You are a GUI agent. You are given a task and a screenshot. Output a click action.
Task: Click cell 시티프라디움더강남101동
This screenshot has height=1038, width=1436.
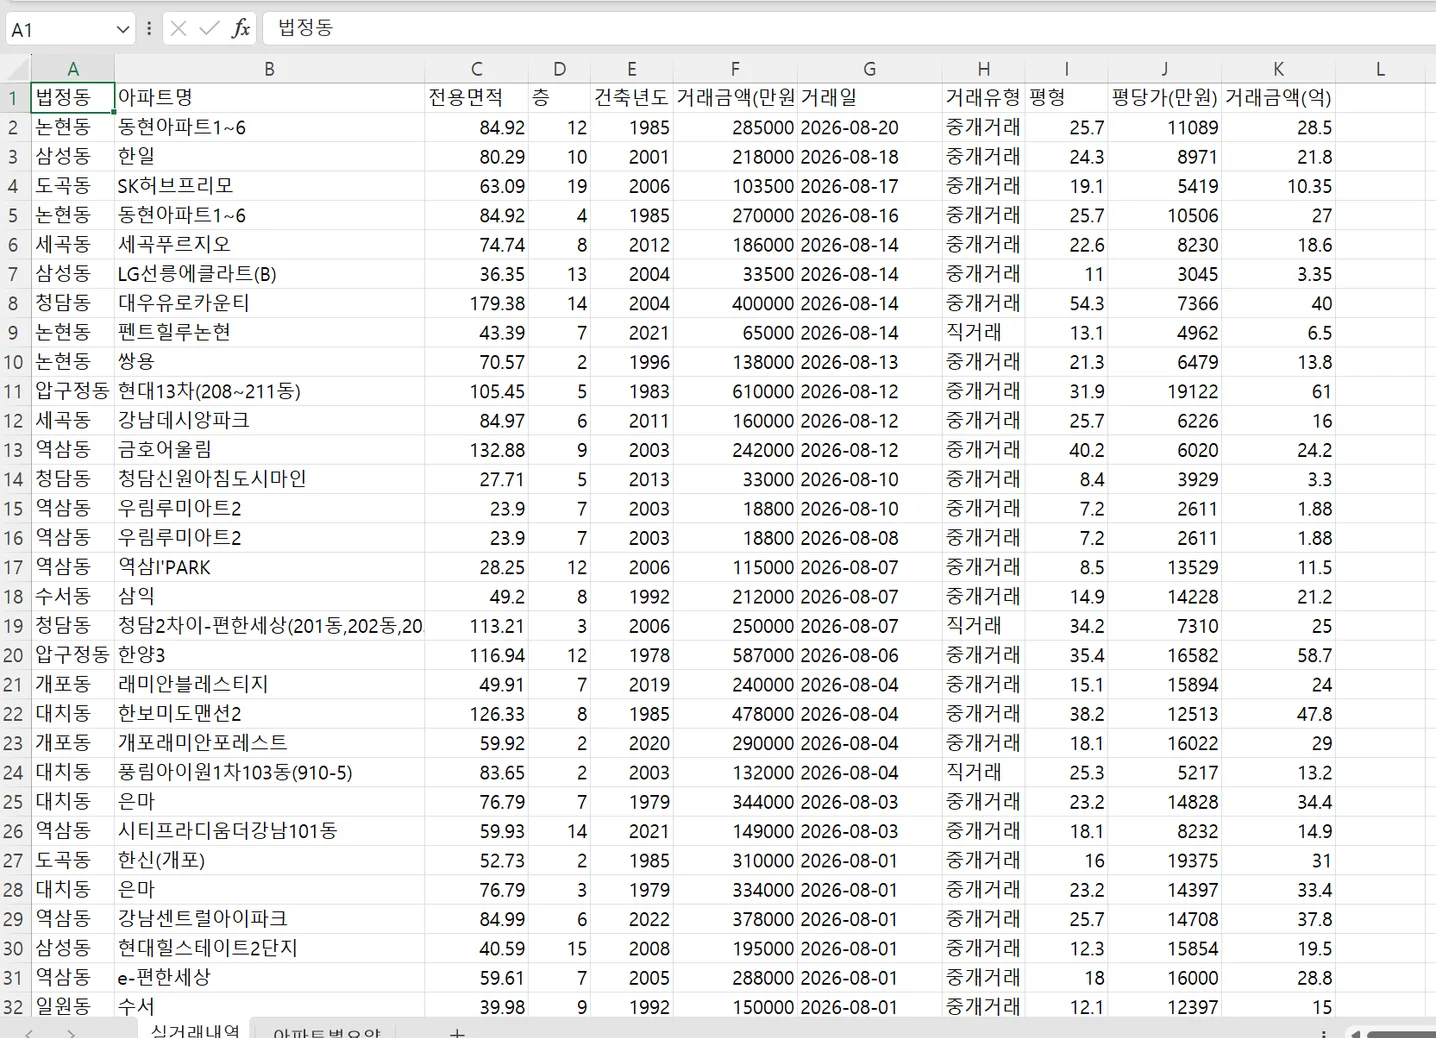coord(269,831)
